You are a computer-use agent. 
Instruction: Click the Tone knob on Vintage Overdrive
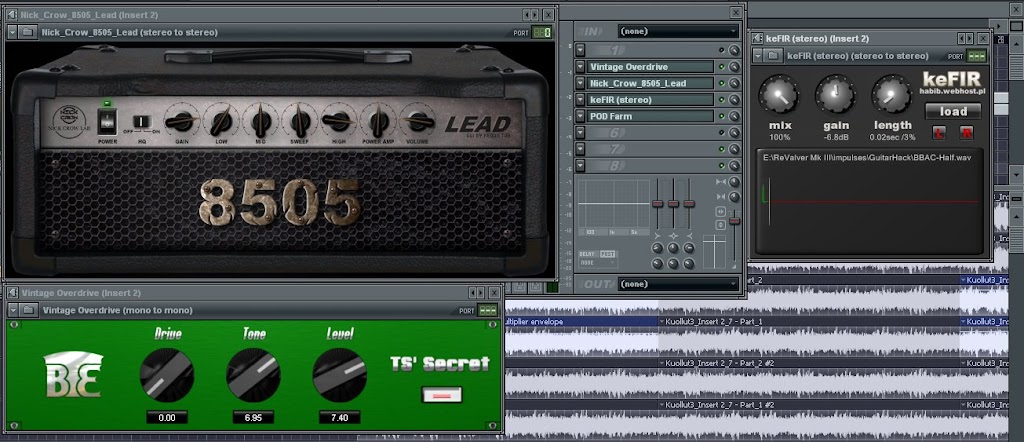(x=253, y=375)
